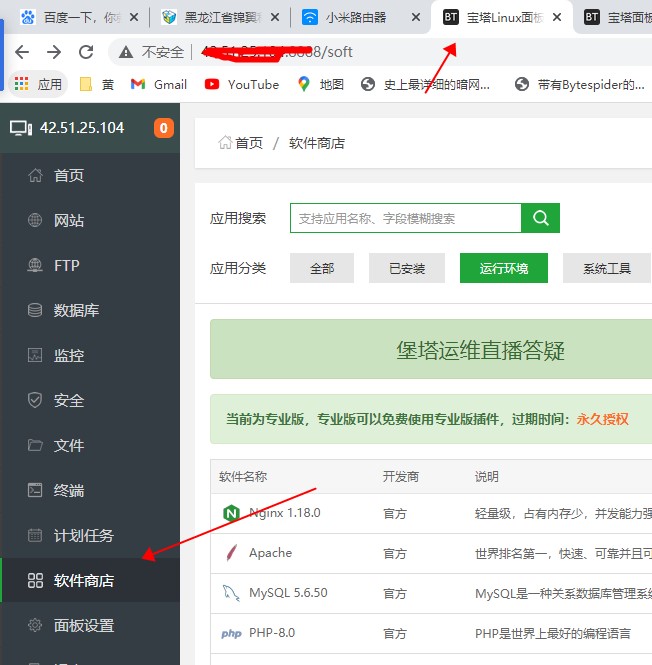The height and width of the screenshot is (665, 652).
Task: Focus the 应用搜索 search box
Action: (x=406, y=218)
